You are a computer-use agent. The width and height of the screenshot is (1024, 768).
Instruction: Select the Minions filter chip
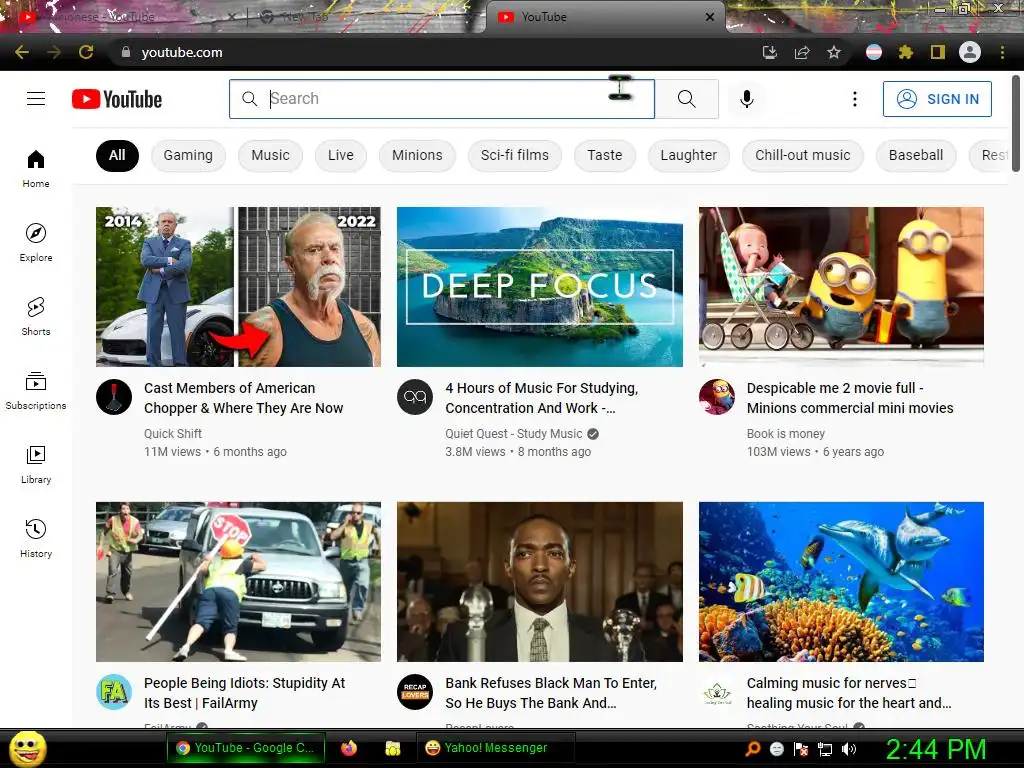point(417,155)
